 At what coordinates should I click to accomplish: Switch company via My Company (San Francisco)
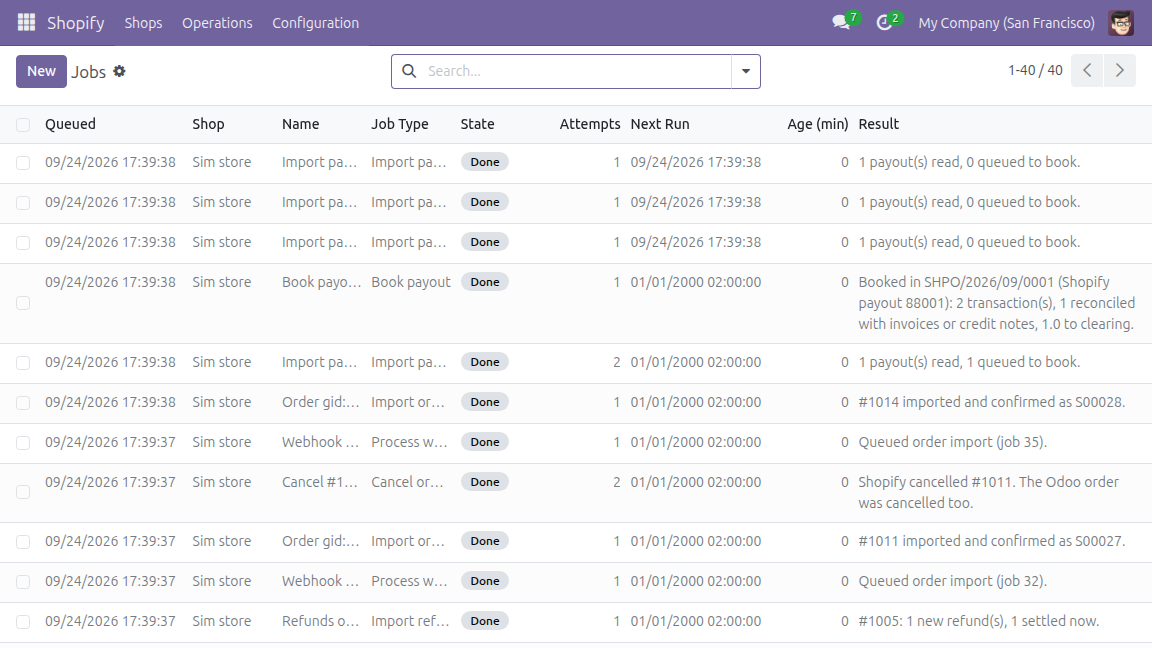[1006, 23]
